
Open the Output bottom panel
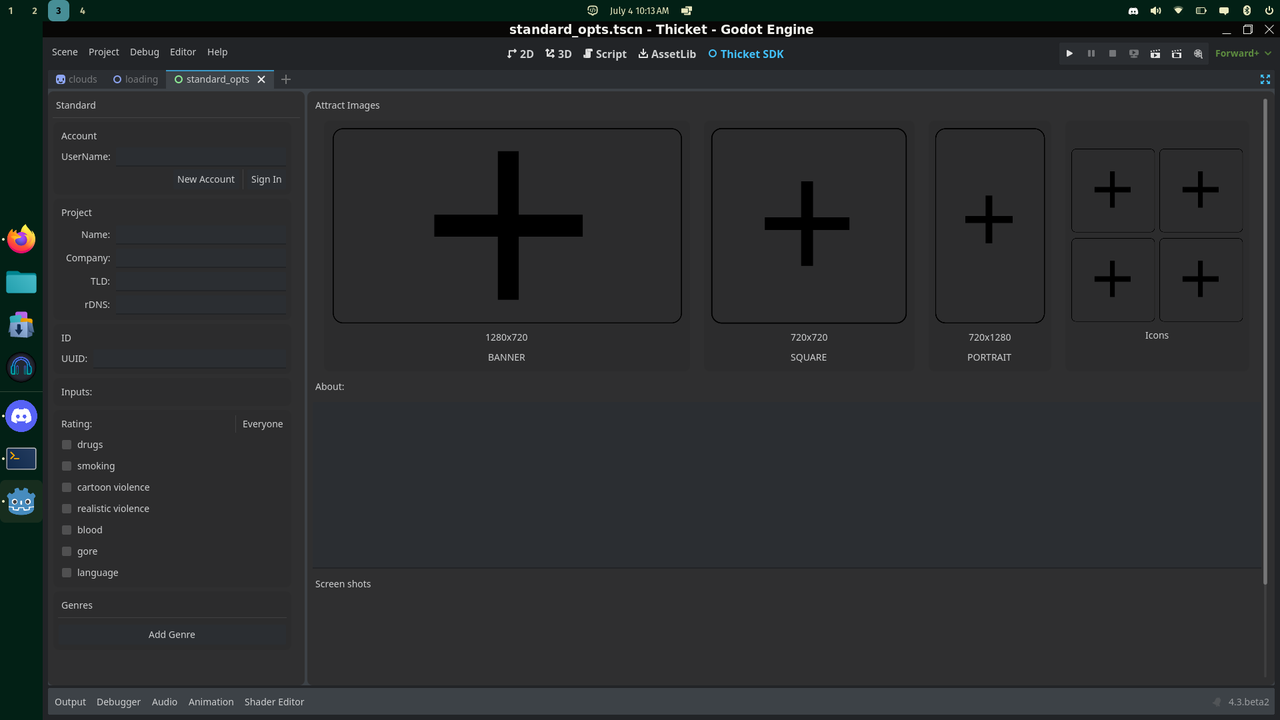click(70, 702)
